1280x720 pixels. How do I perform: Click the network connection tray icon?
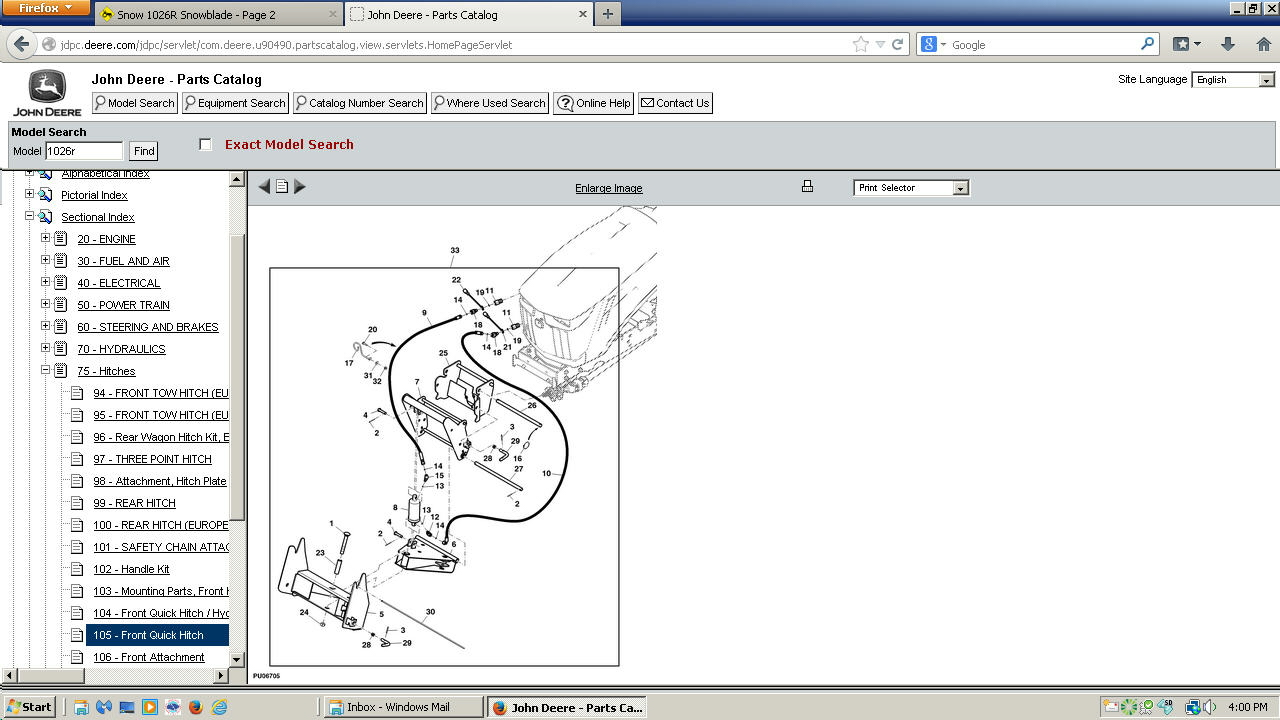tap(1192, 707)
